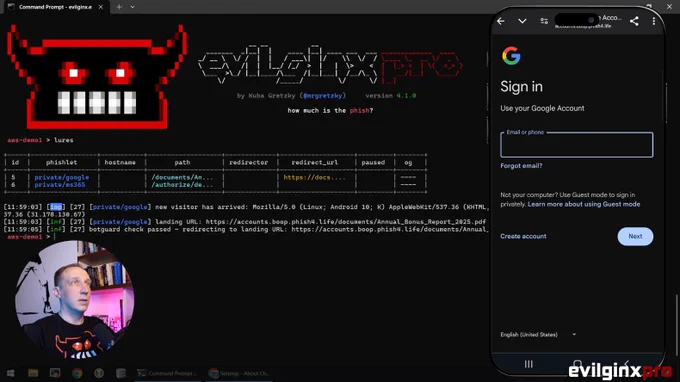The height and width of the screenshot is (382, 680).
Task: Focus the Email or phone field
Action: click(x=576, y=145)
